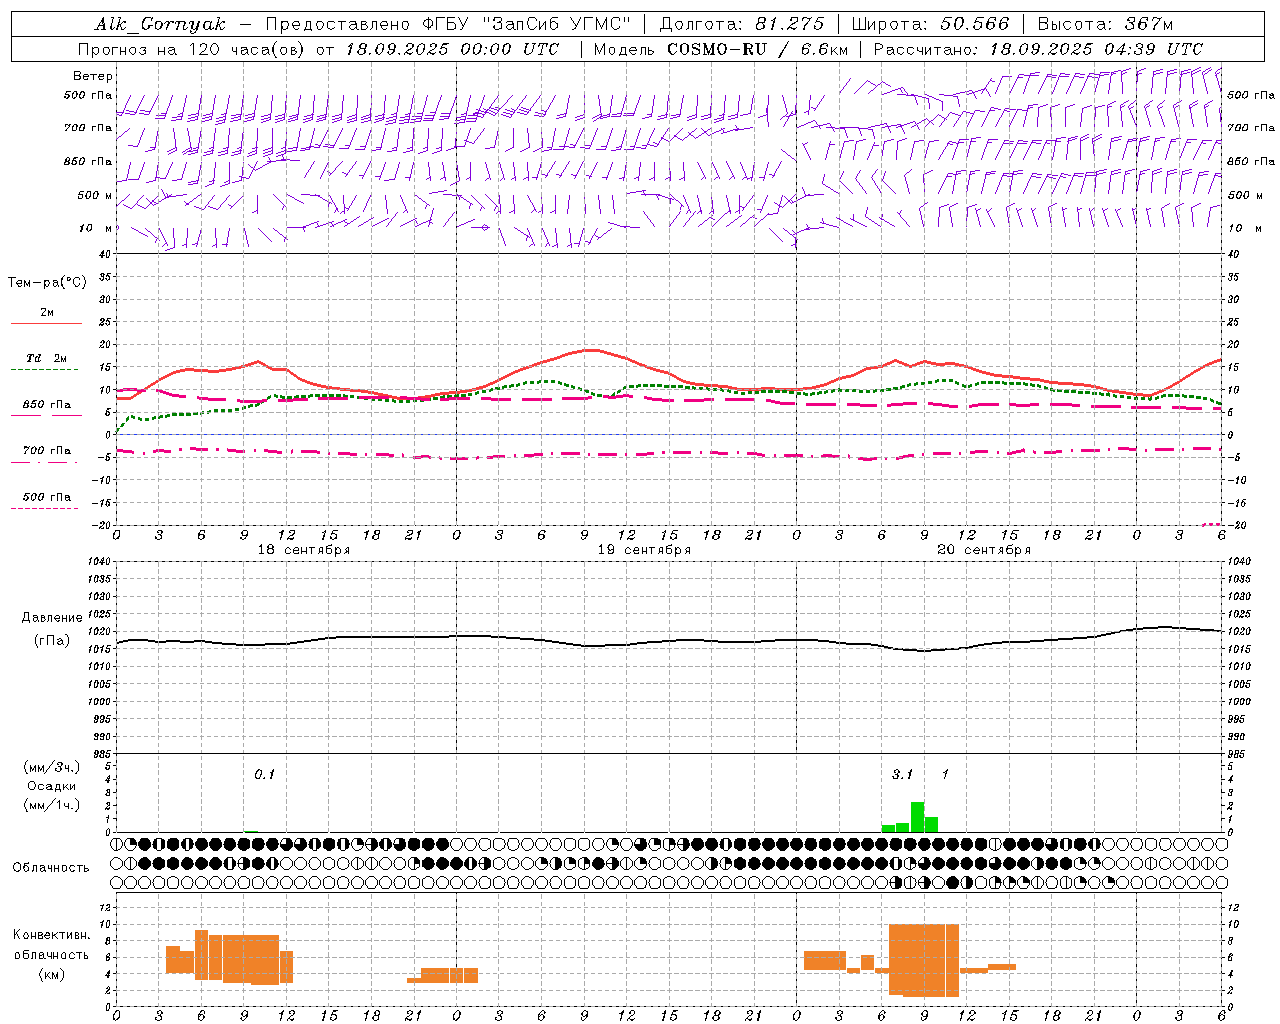This screenshot has width=1280, height=1024.
Task: Click the 20 сентября date label
Action: tap(984, 550)
